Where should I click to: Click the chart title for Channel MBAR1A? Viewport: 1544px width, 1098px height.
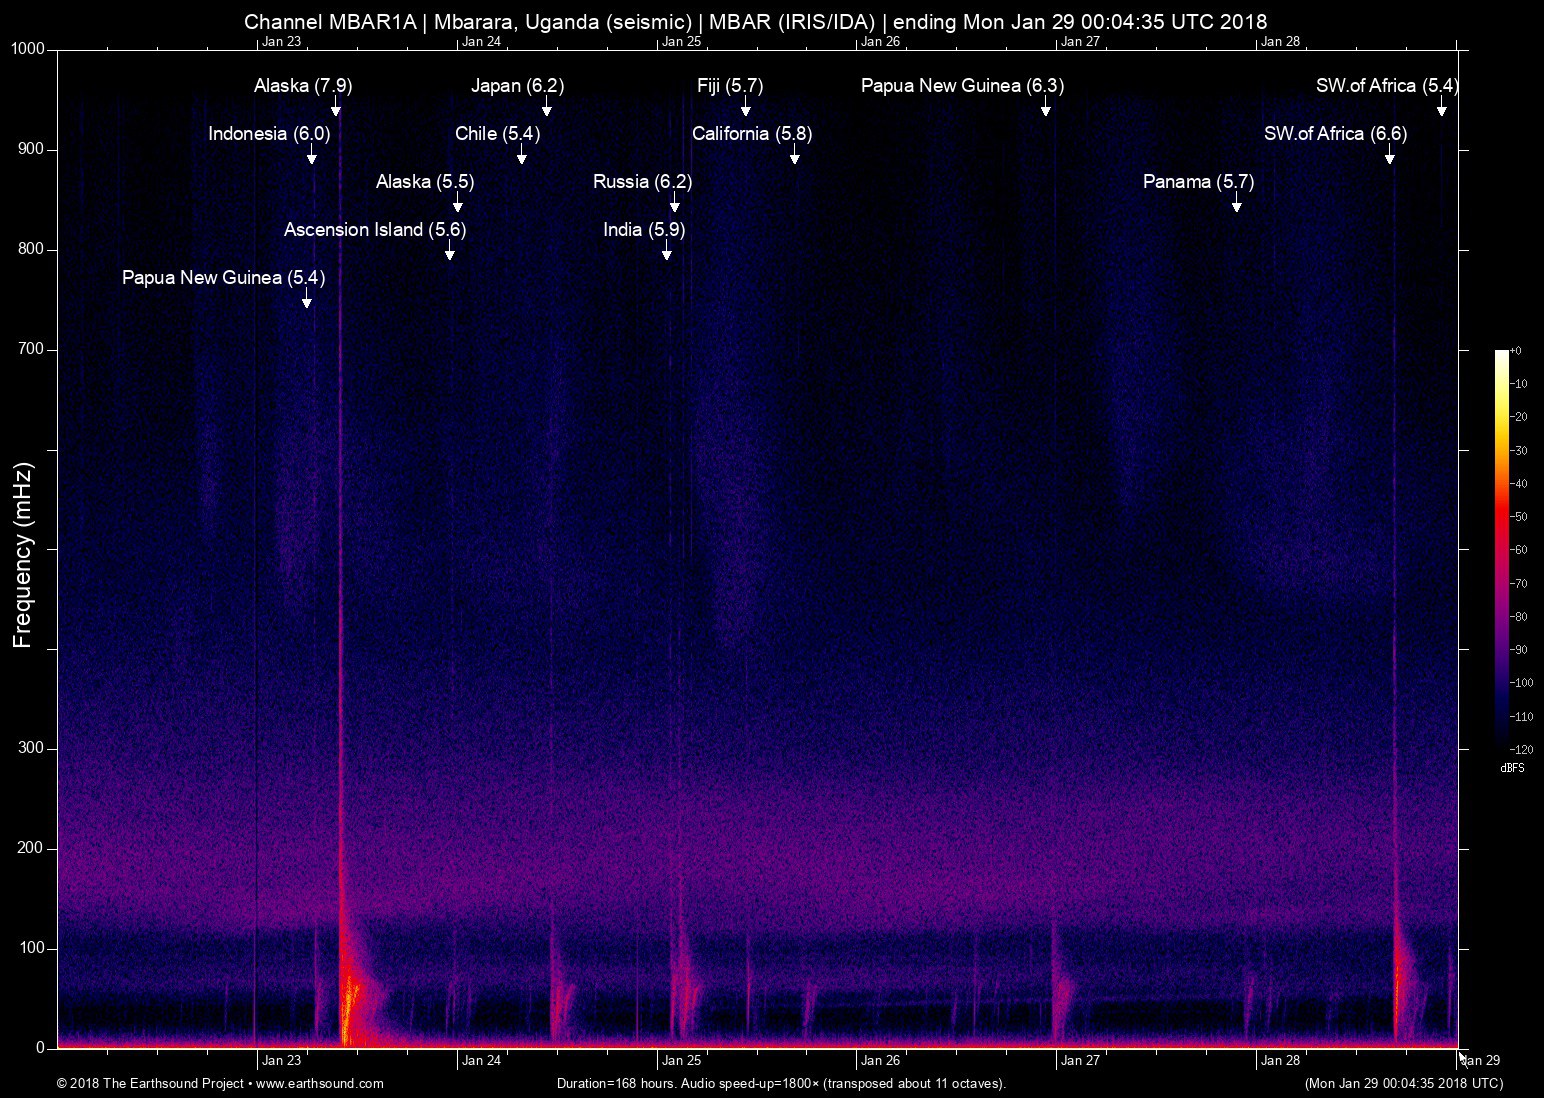click(x=755, y=22)
